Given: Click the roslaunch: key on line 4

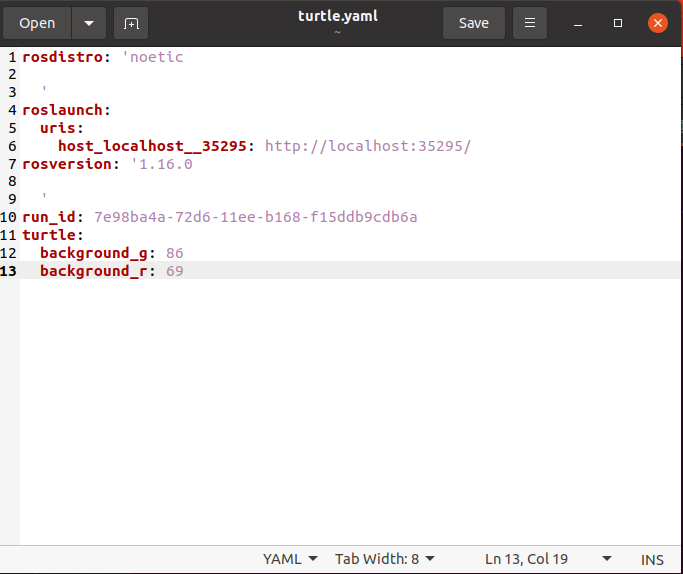Looking at the screenshot, I should (64, 110).
